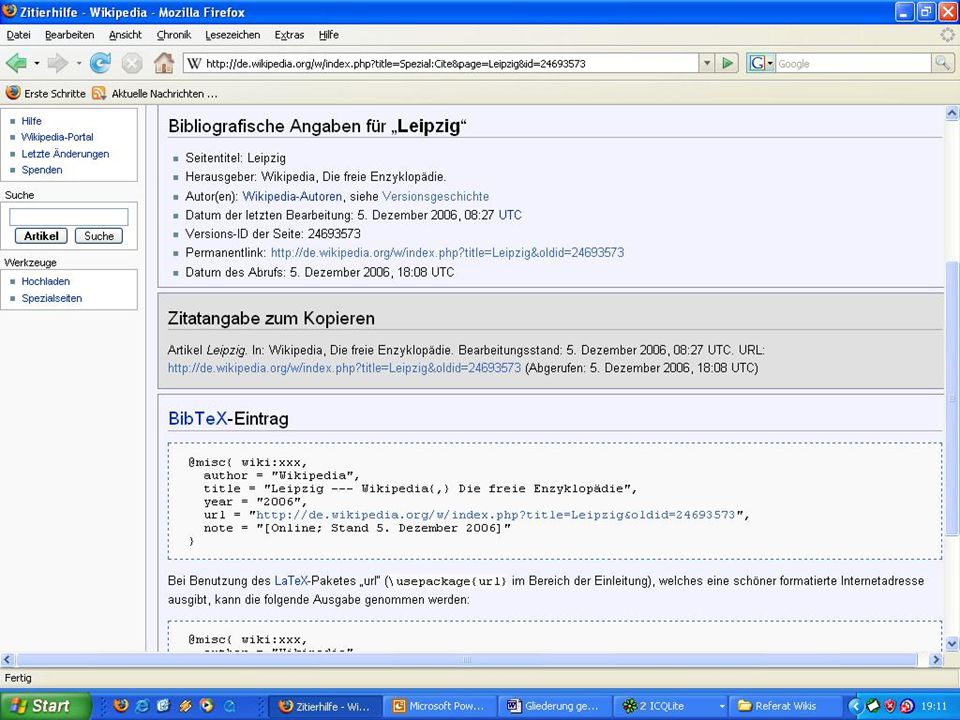This screenshot has height=720, width=960.
Task: Click the third Quick Launch icon after Internet Explorer
Action: click(x=163, y=705)
